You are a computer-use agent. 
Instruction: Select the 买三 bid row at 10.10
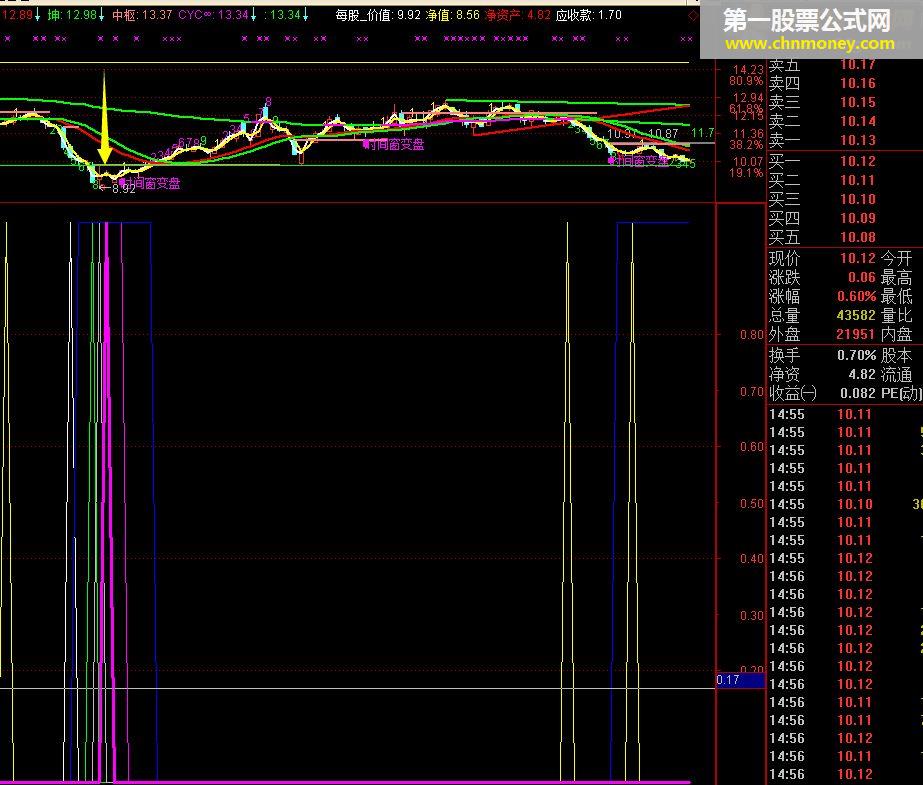pos(845,199)
